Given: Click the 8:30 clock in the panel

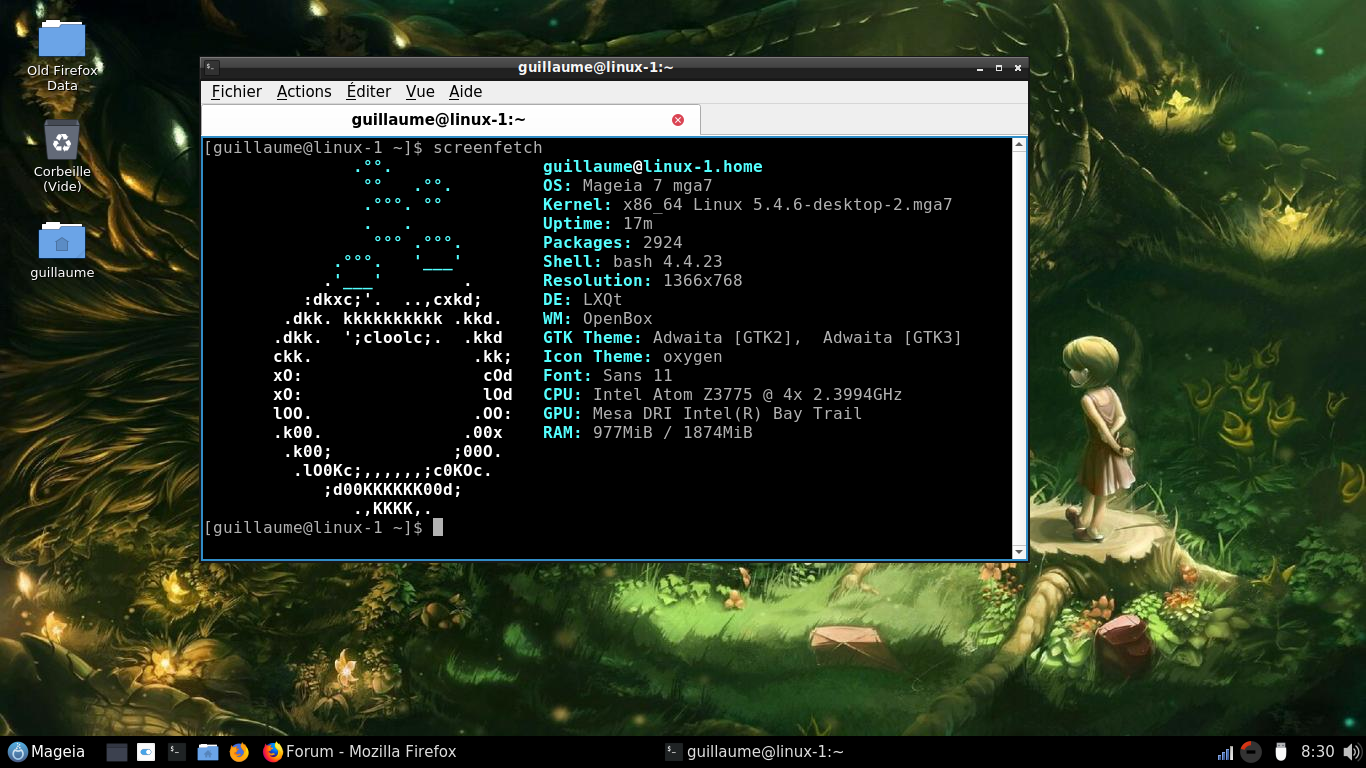Looking at the screenshot, I should pyautogui.click(x=1318, y=752).
